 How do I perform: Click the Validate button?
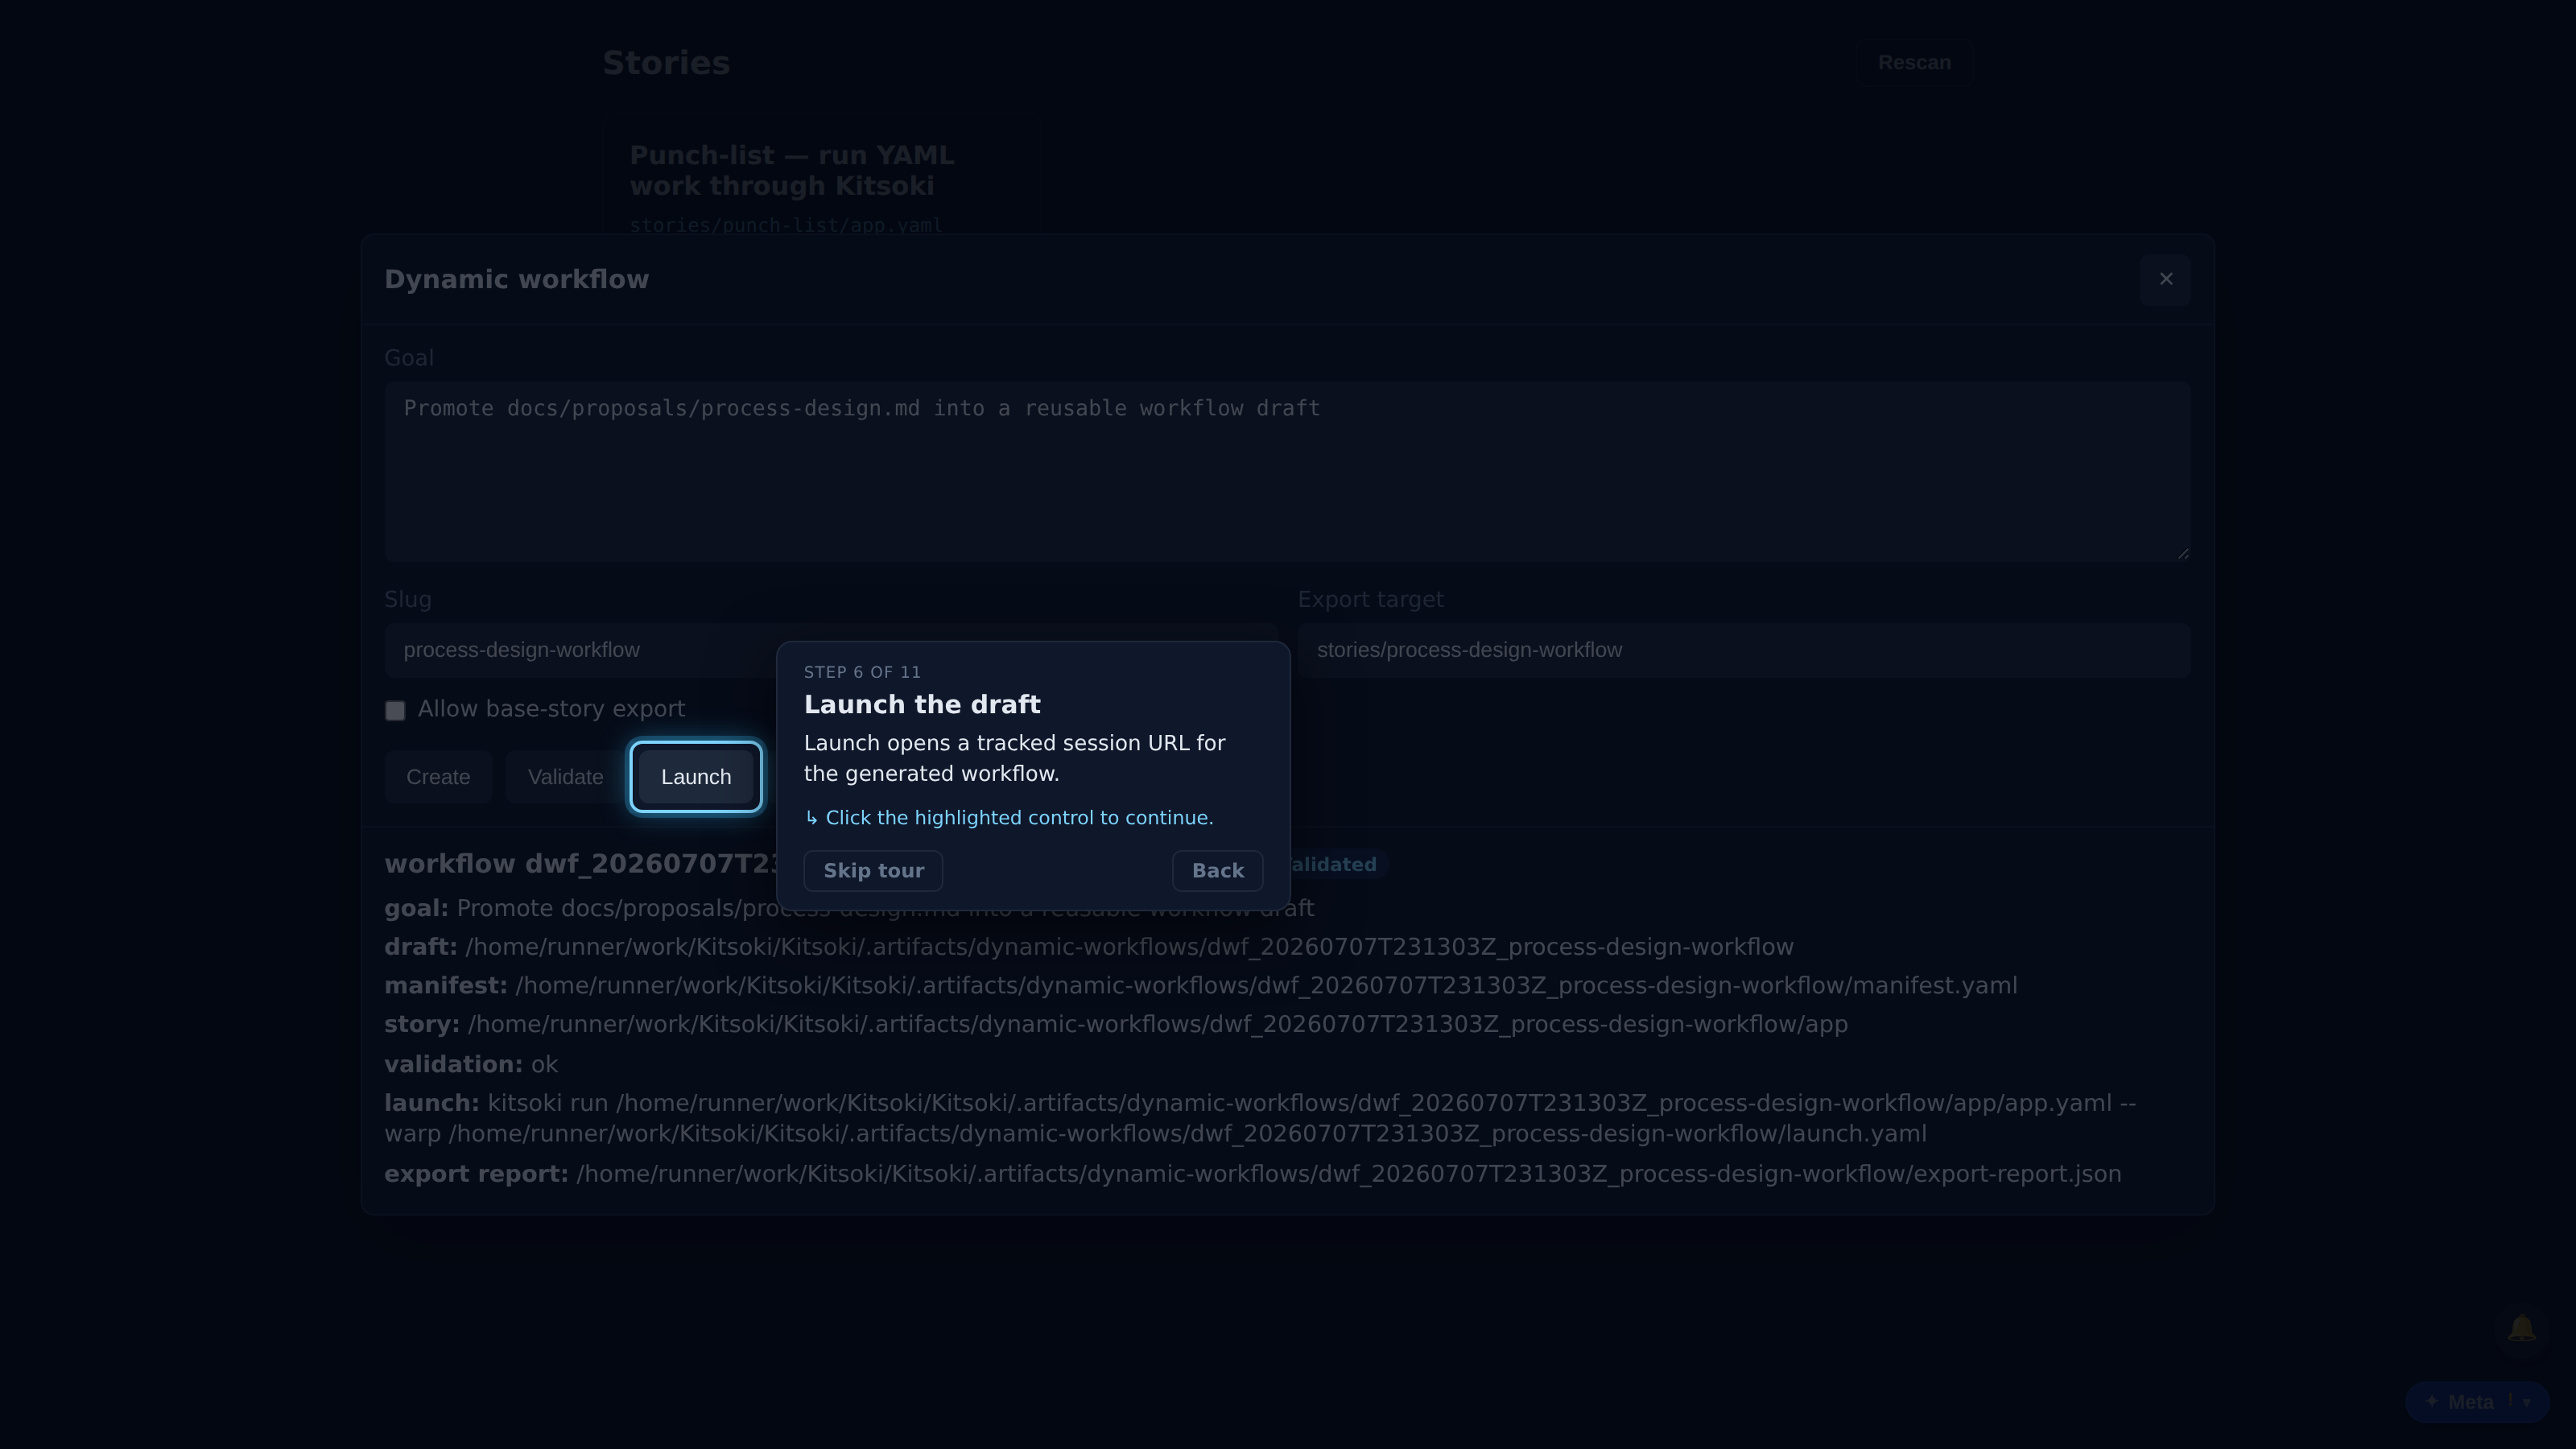click(565, 777)
